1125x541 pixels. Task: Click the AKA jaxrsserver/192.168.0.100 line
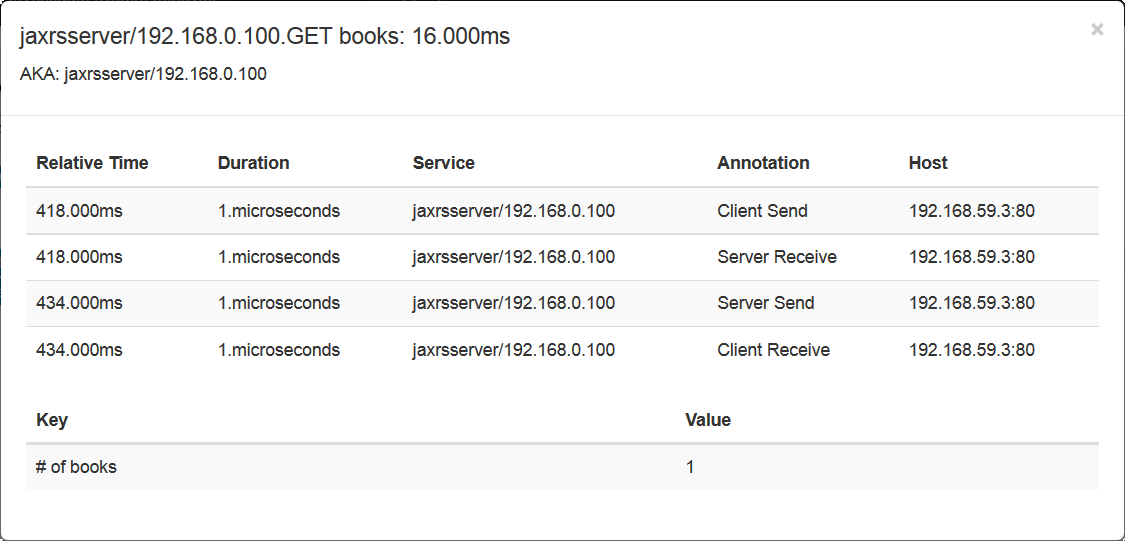[x=143, y=74]
